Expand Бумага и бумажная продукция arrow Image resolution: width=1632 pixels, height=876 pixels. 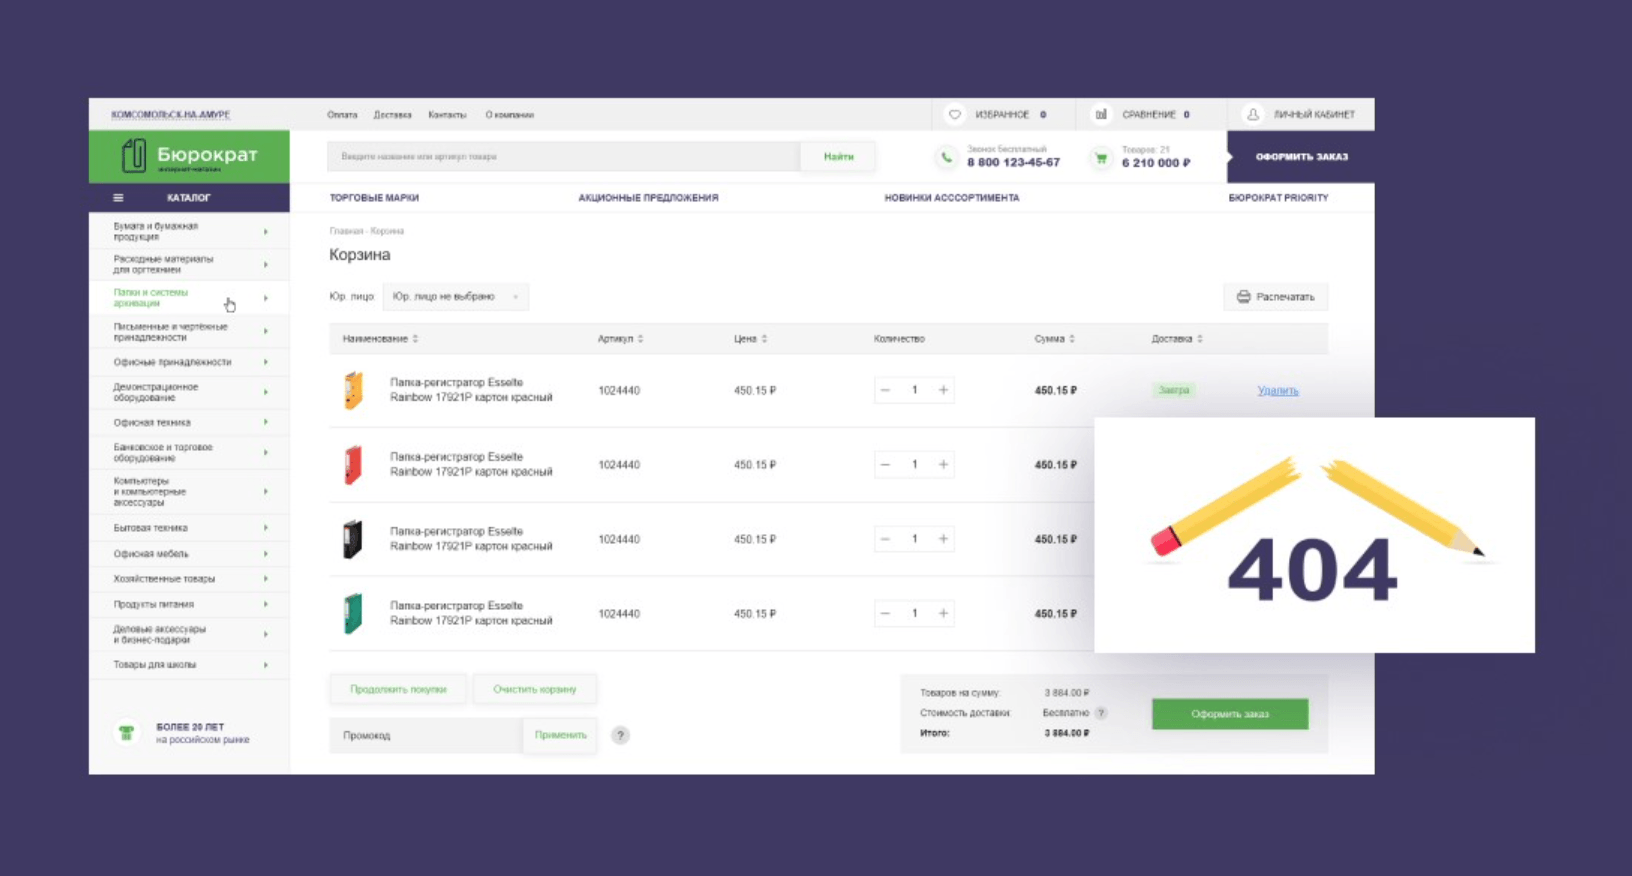pyautogui.click(x=266, y=232)
